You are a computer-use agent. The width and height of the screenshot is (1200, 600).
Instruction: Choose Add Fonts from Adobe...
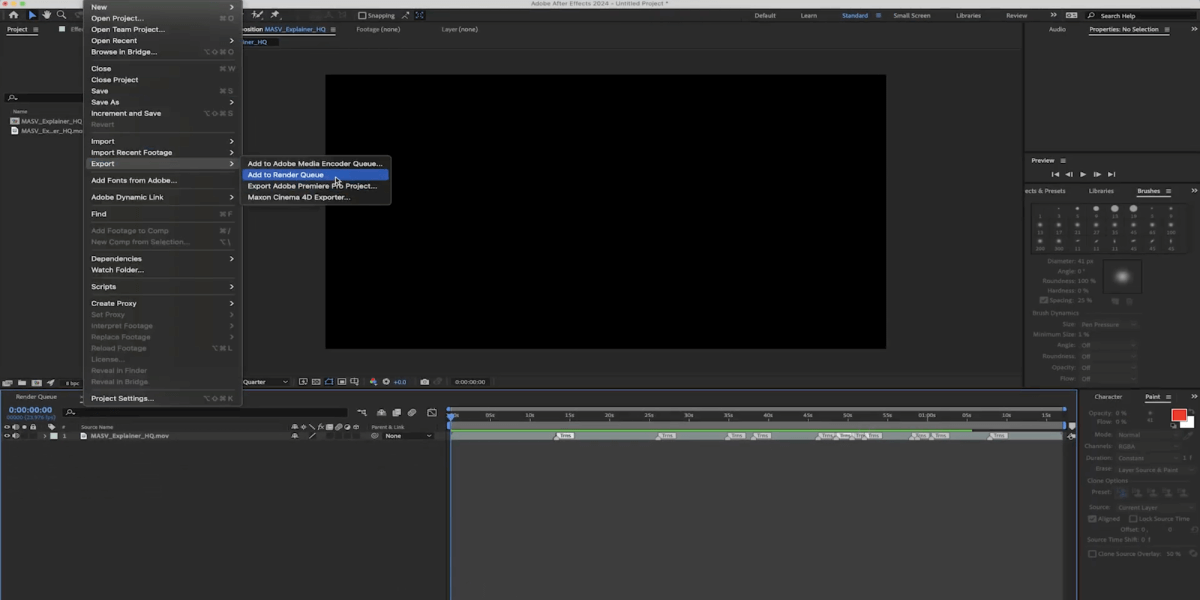[x=162, y=180]
